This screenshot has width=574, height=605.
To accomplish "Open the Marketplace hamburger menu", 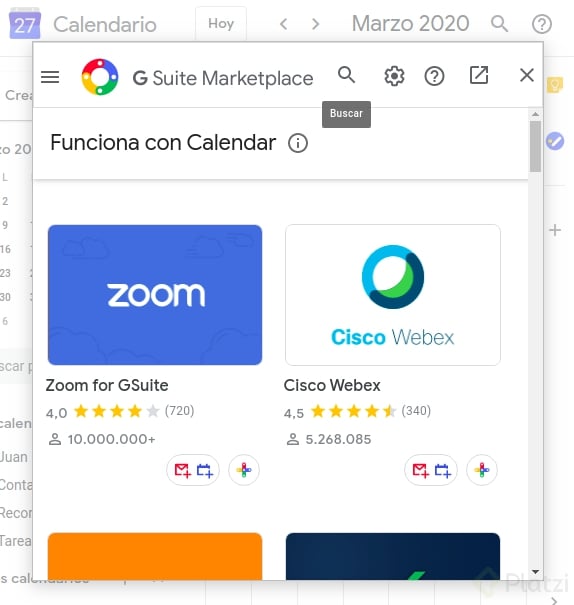I will pyautogui.click(x=50, y=77).
